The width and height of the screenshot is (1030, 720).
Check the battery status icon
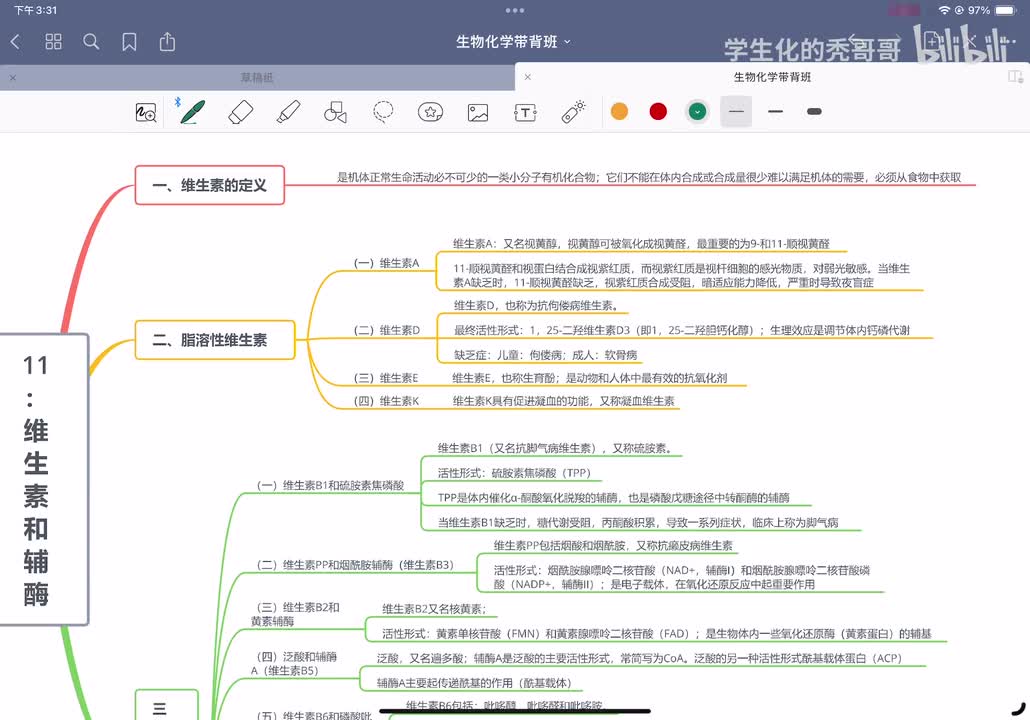click(1006, 11)
